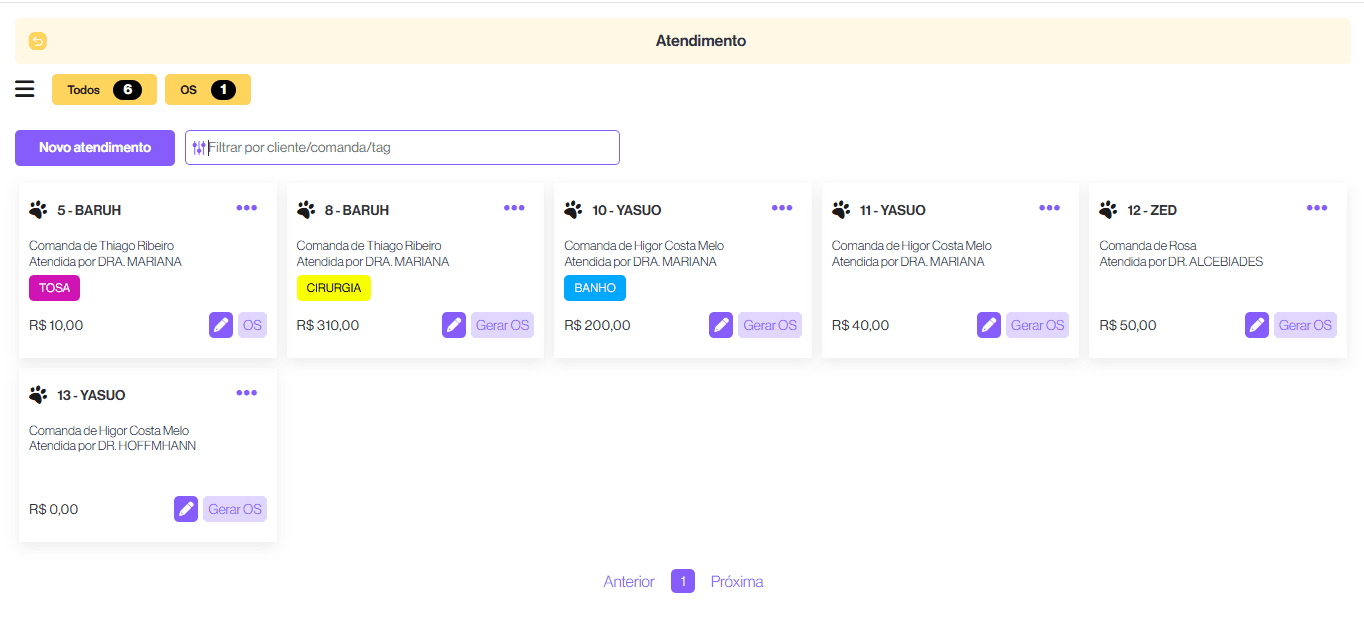This screenshot has height=635, width=1364.
Task: Click the paw icon on card 10 - YASUO
Action: tap(573, 210)
